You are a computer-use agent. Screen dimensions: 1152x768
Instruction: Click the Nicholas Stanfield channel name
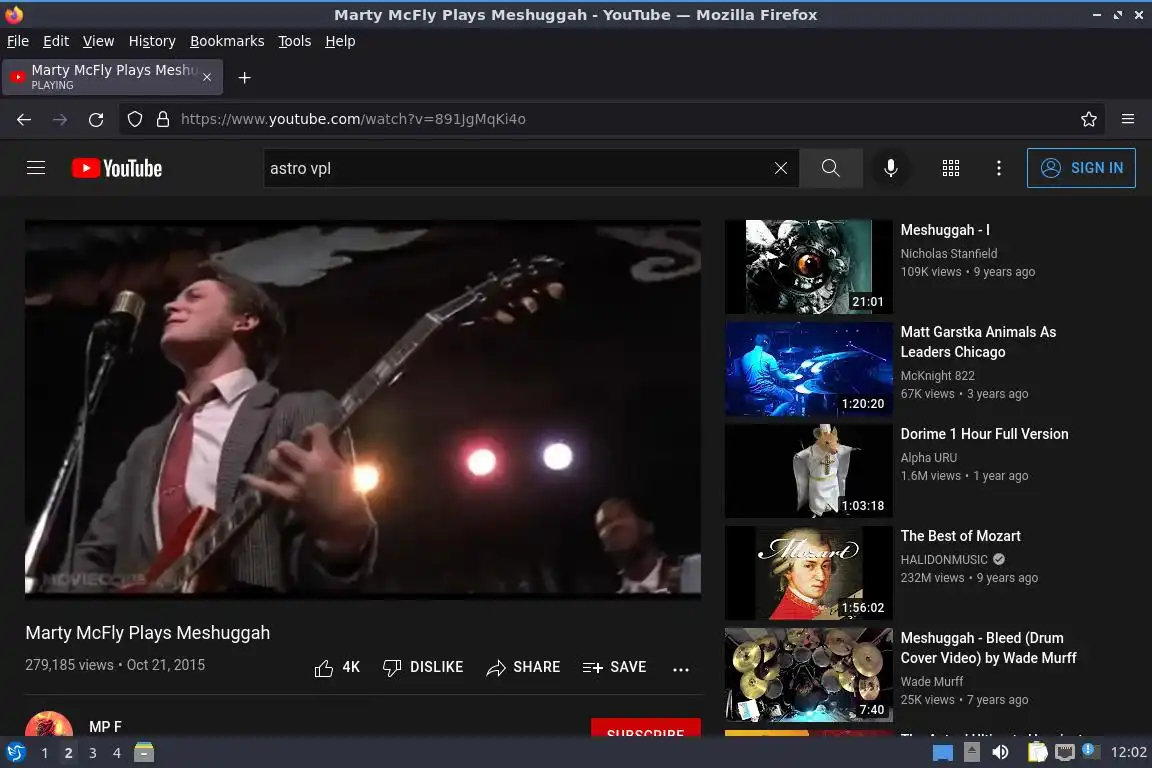949,254
